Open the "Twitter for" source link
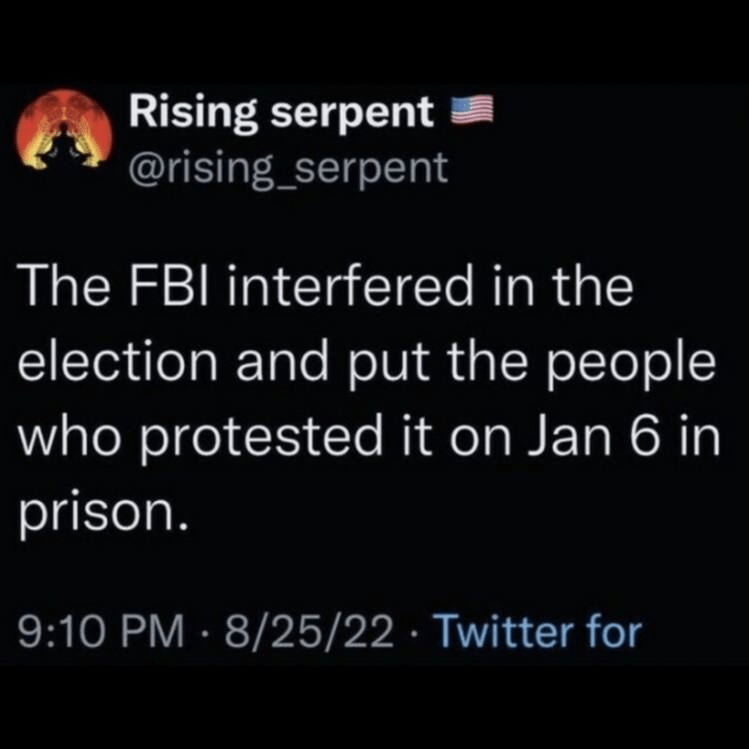Viewport: 749px width, 749px height. [540, 631]
